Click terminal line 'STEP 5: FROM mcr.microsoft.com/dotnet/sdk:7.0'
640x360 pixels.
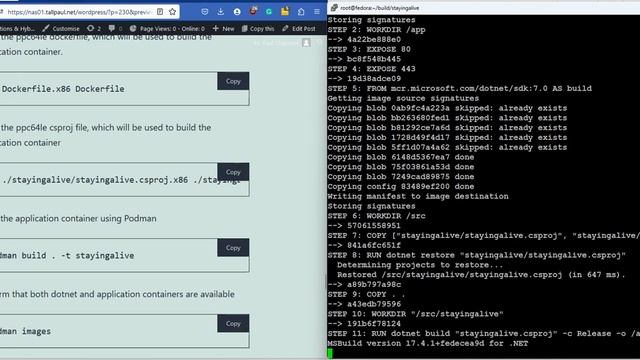460,88
